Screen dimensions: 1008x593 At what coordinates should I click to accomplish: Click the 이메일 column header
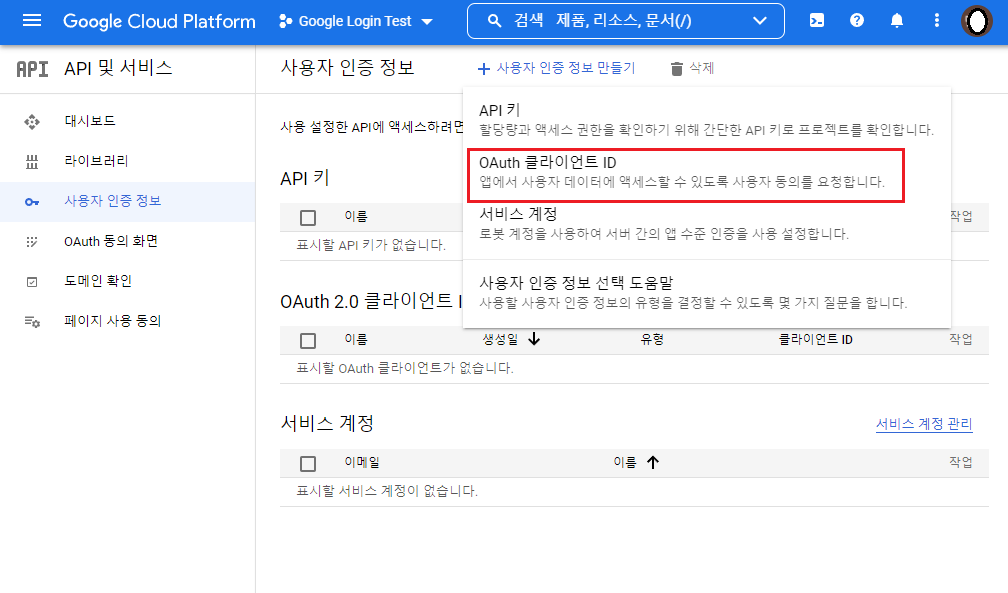362,462
